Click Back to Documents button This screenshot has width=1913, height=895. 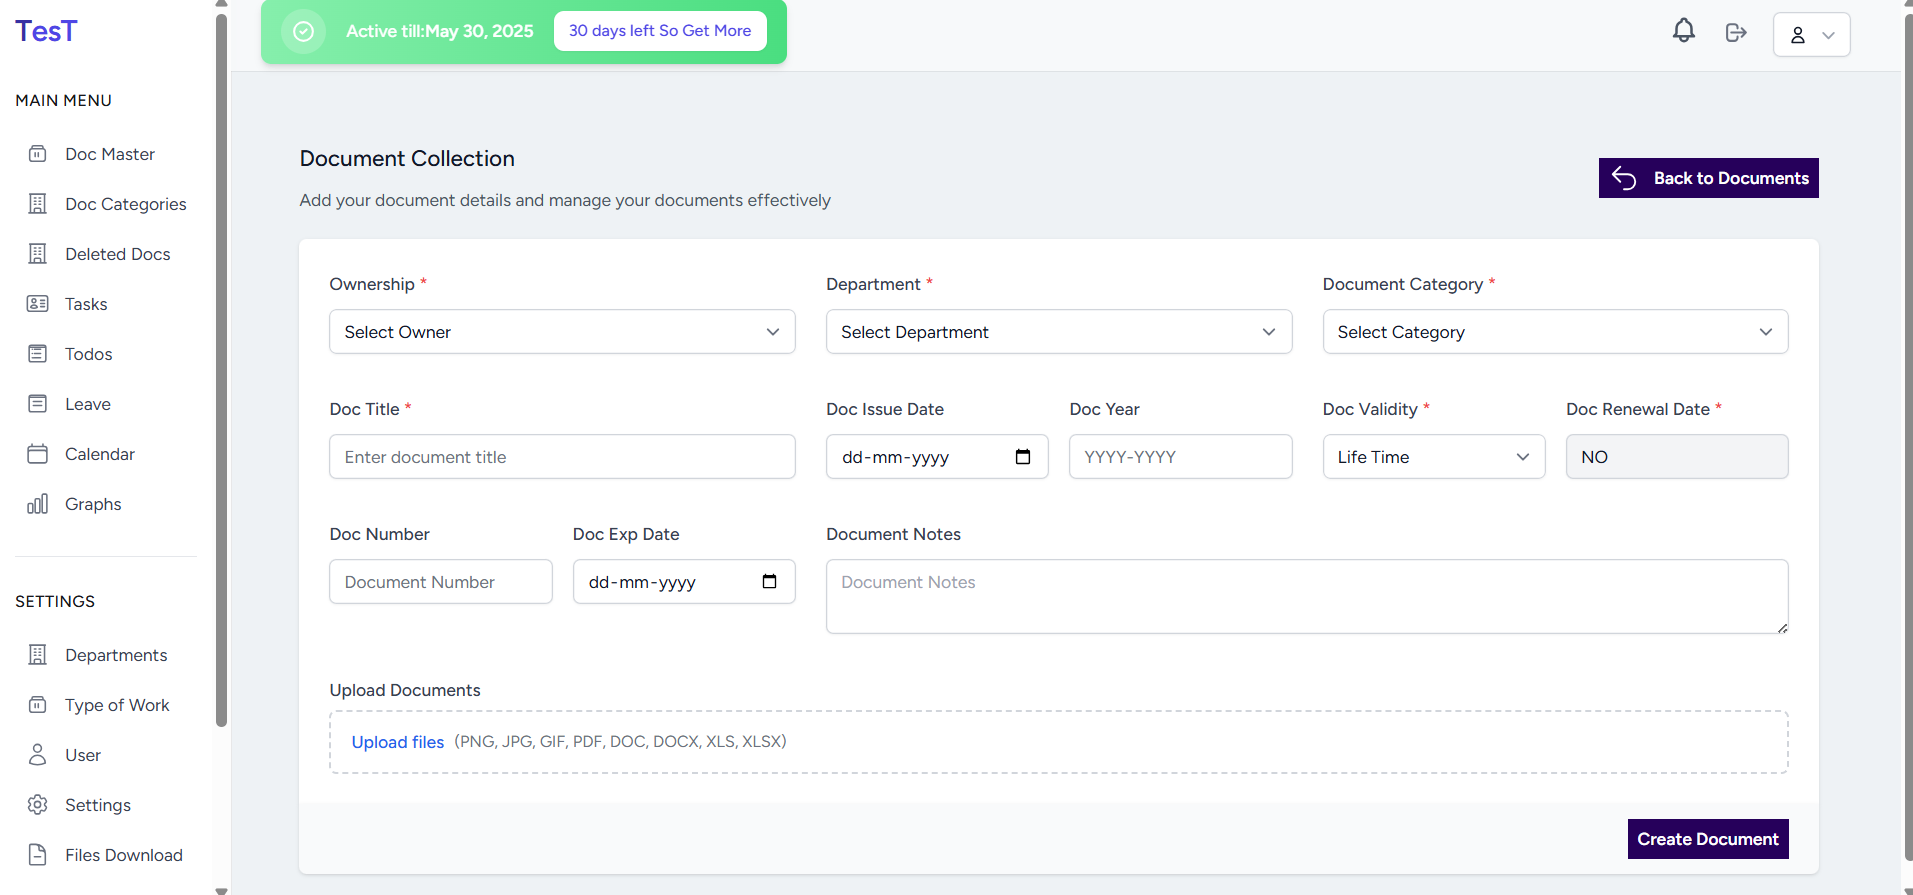[x=1708, y=178]
